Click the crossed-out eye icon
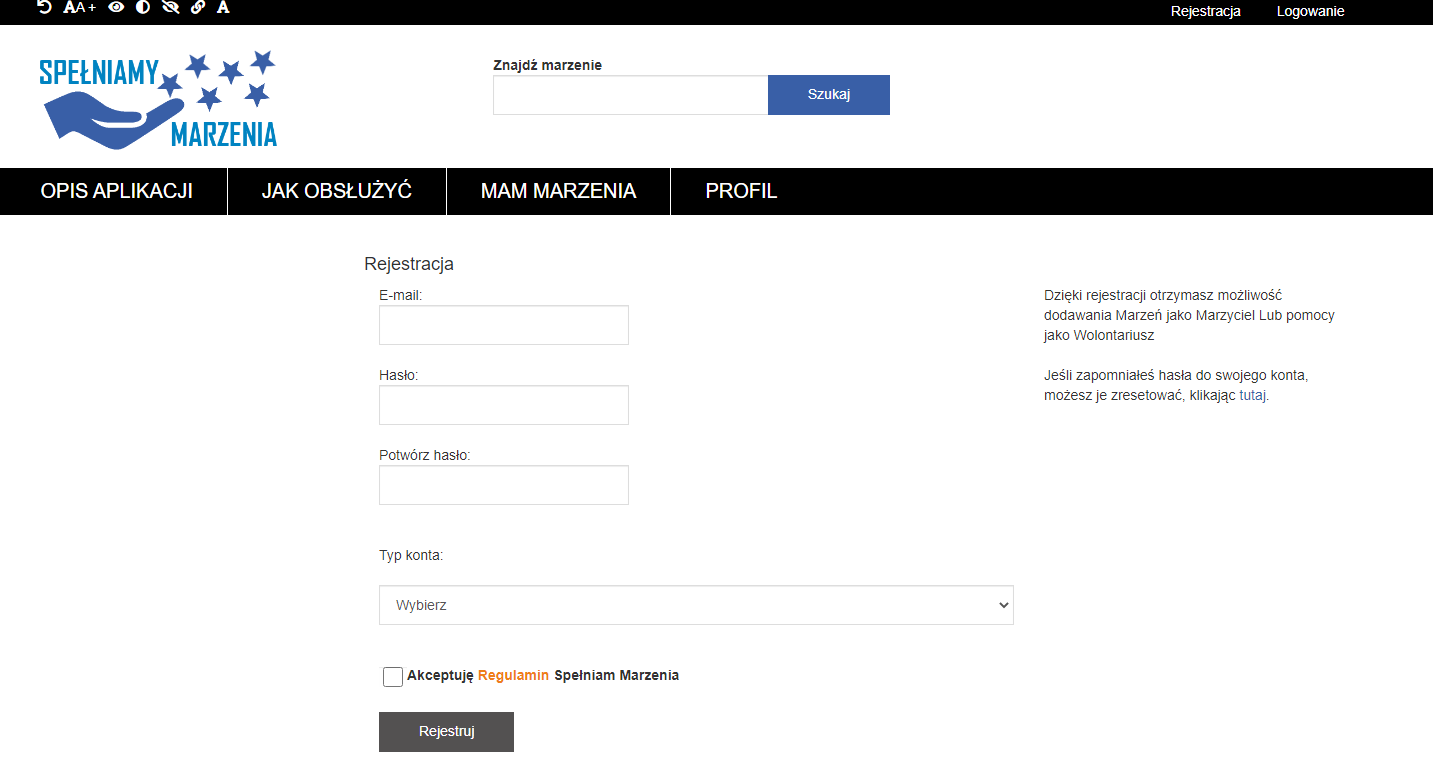 (170, 8)
